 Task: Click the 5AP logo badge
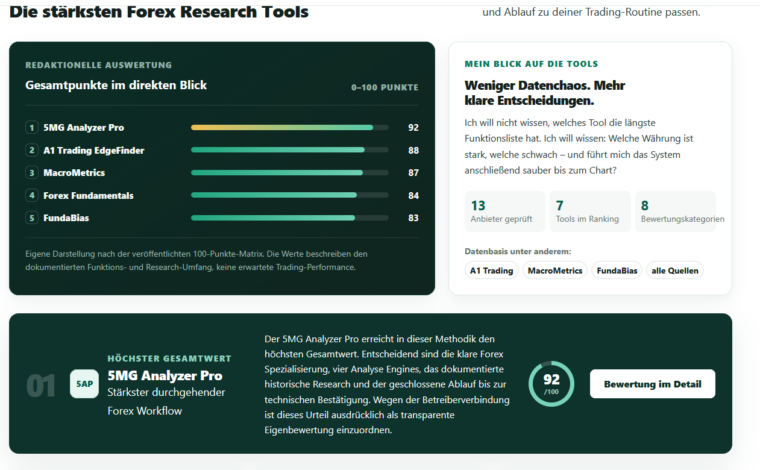coord(84,384)
